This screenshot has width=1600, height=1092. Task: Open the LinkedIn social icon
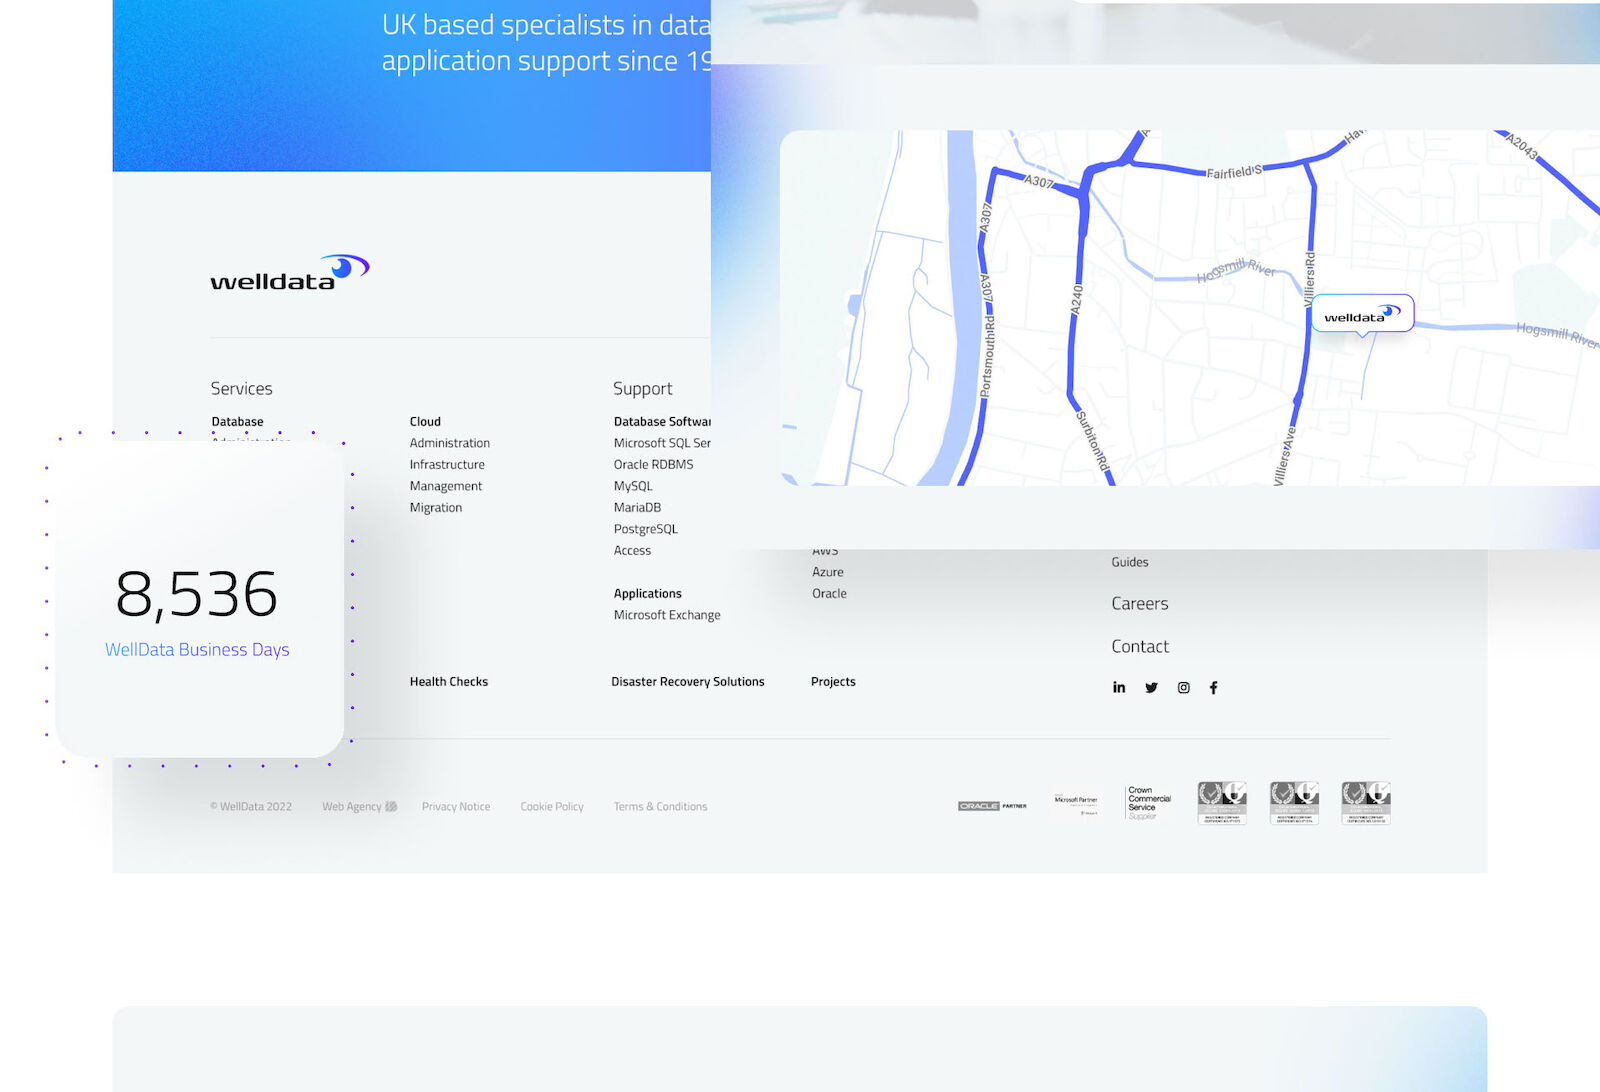tap(1119, 688)
